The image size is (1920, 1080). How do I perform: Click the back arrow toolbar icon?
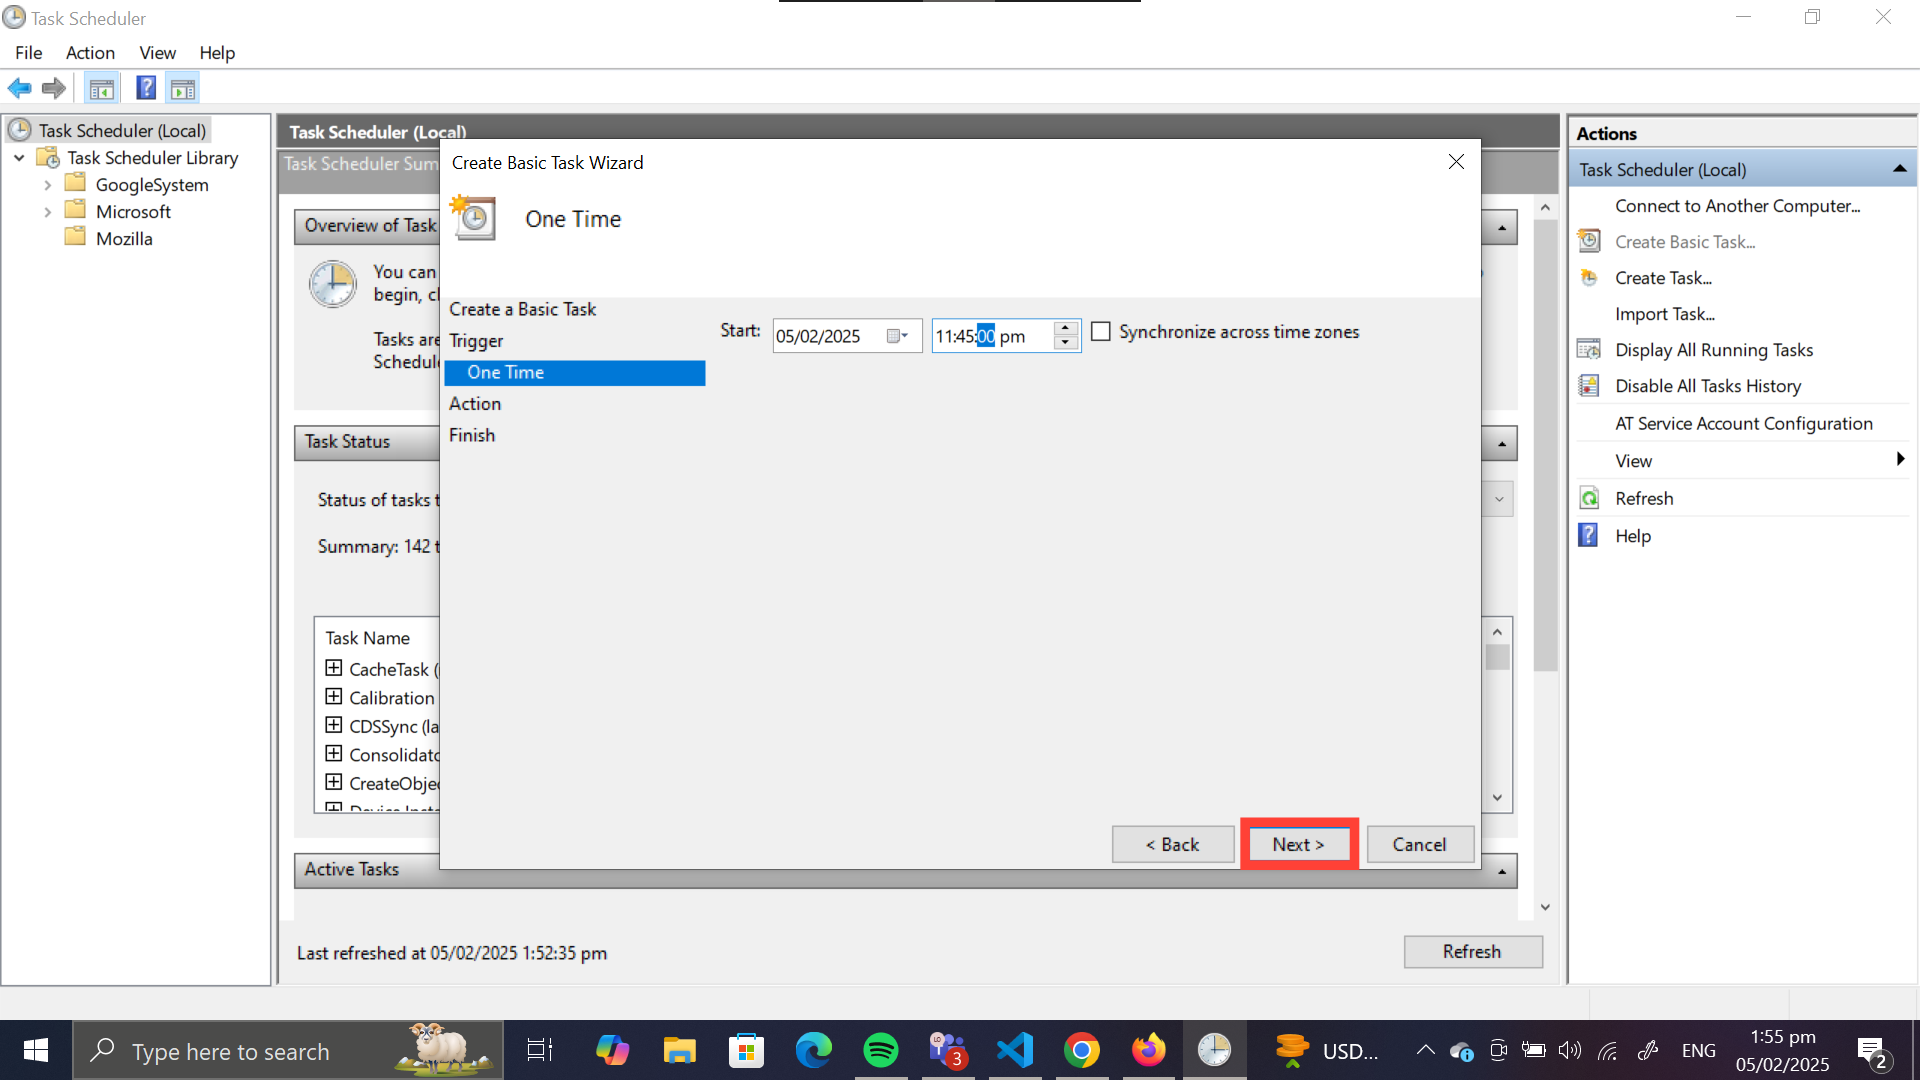tap(19, 88)
